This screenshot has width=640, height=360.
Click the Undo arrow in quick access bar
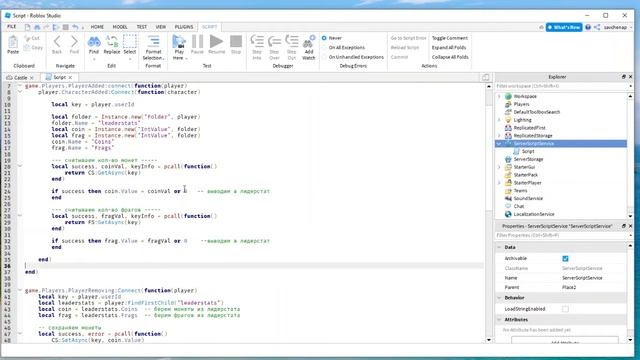pyautogui.click(x=75, y=27)
